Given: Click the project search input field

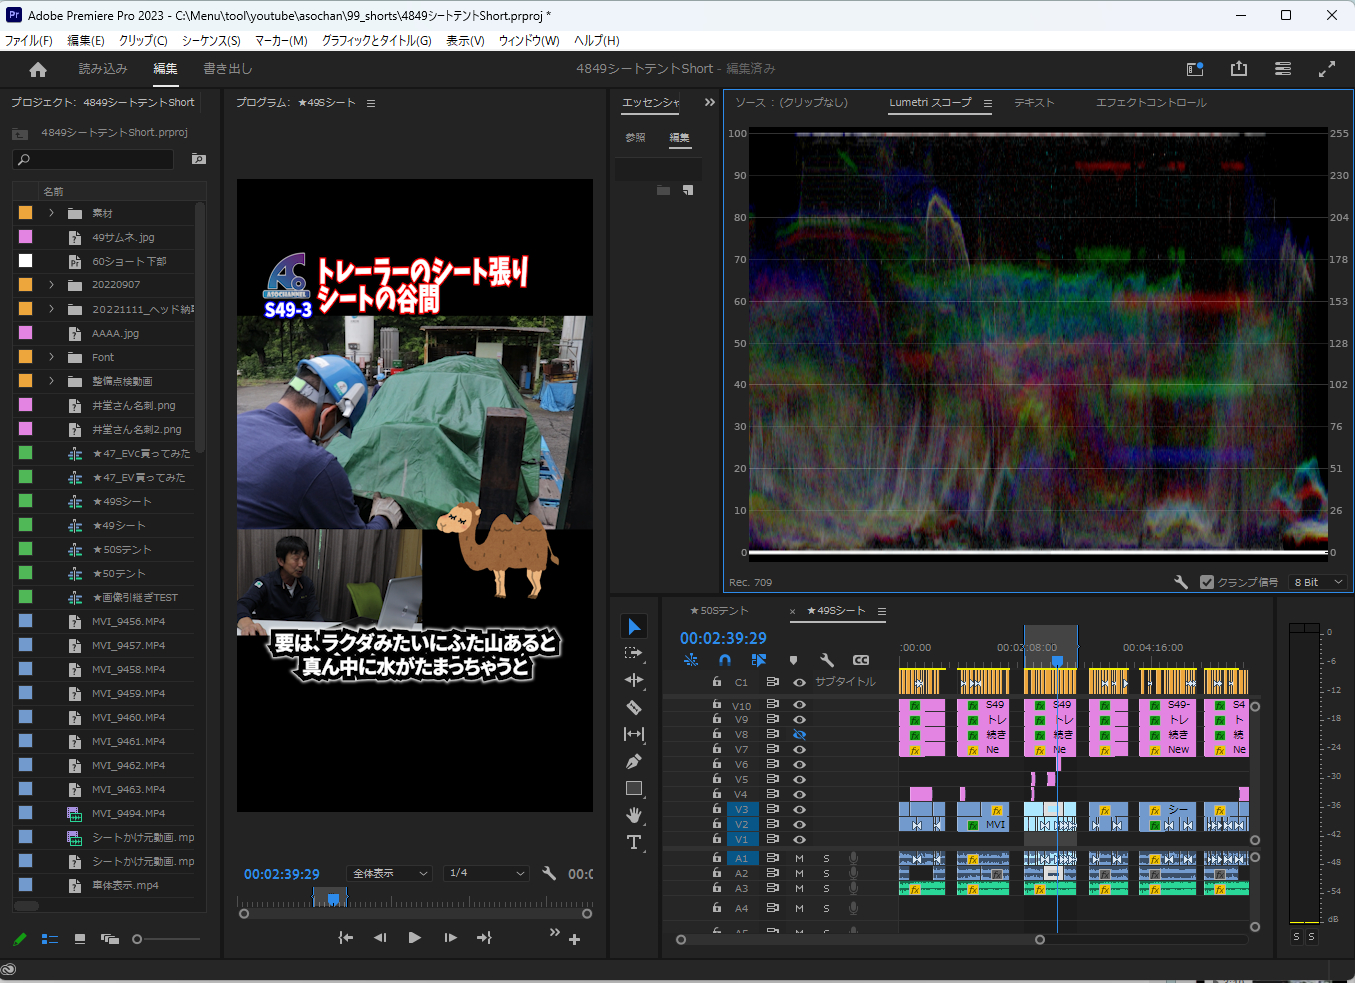Looking at the screenshot, I should pos(93,159).
